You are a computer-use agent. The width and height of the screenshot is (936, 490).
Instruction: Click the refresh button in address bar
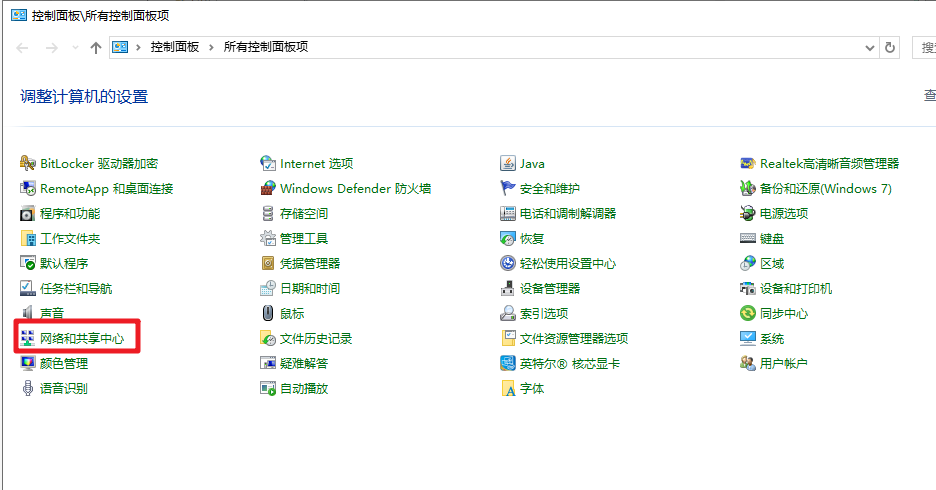click(890, 48)
